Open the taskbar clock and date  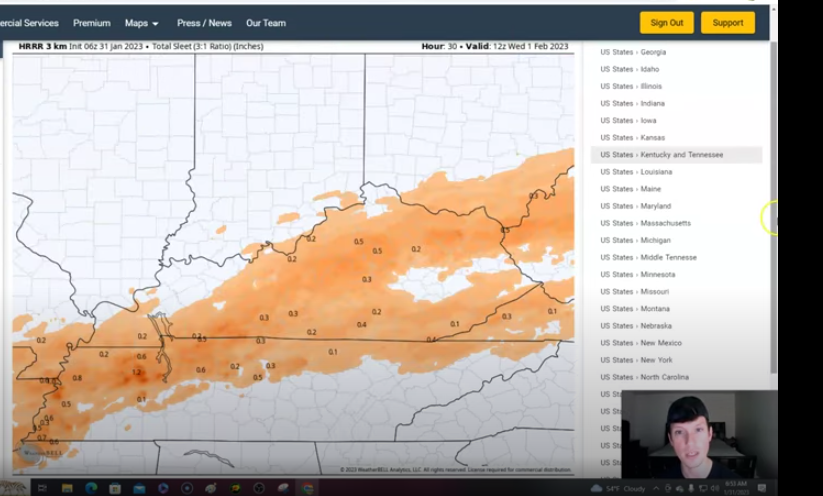coord(735,488)
